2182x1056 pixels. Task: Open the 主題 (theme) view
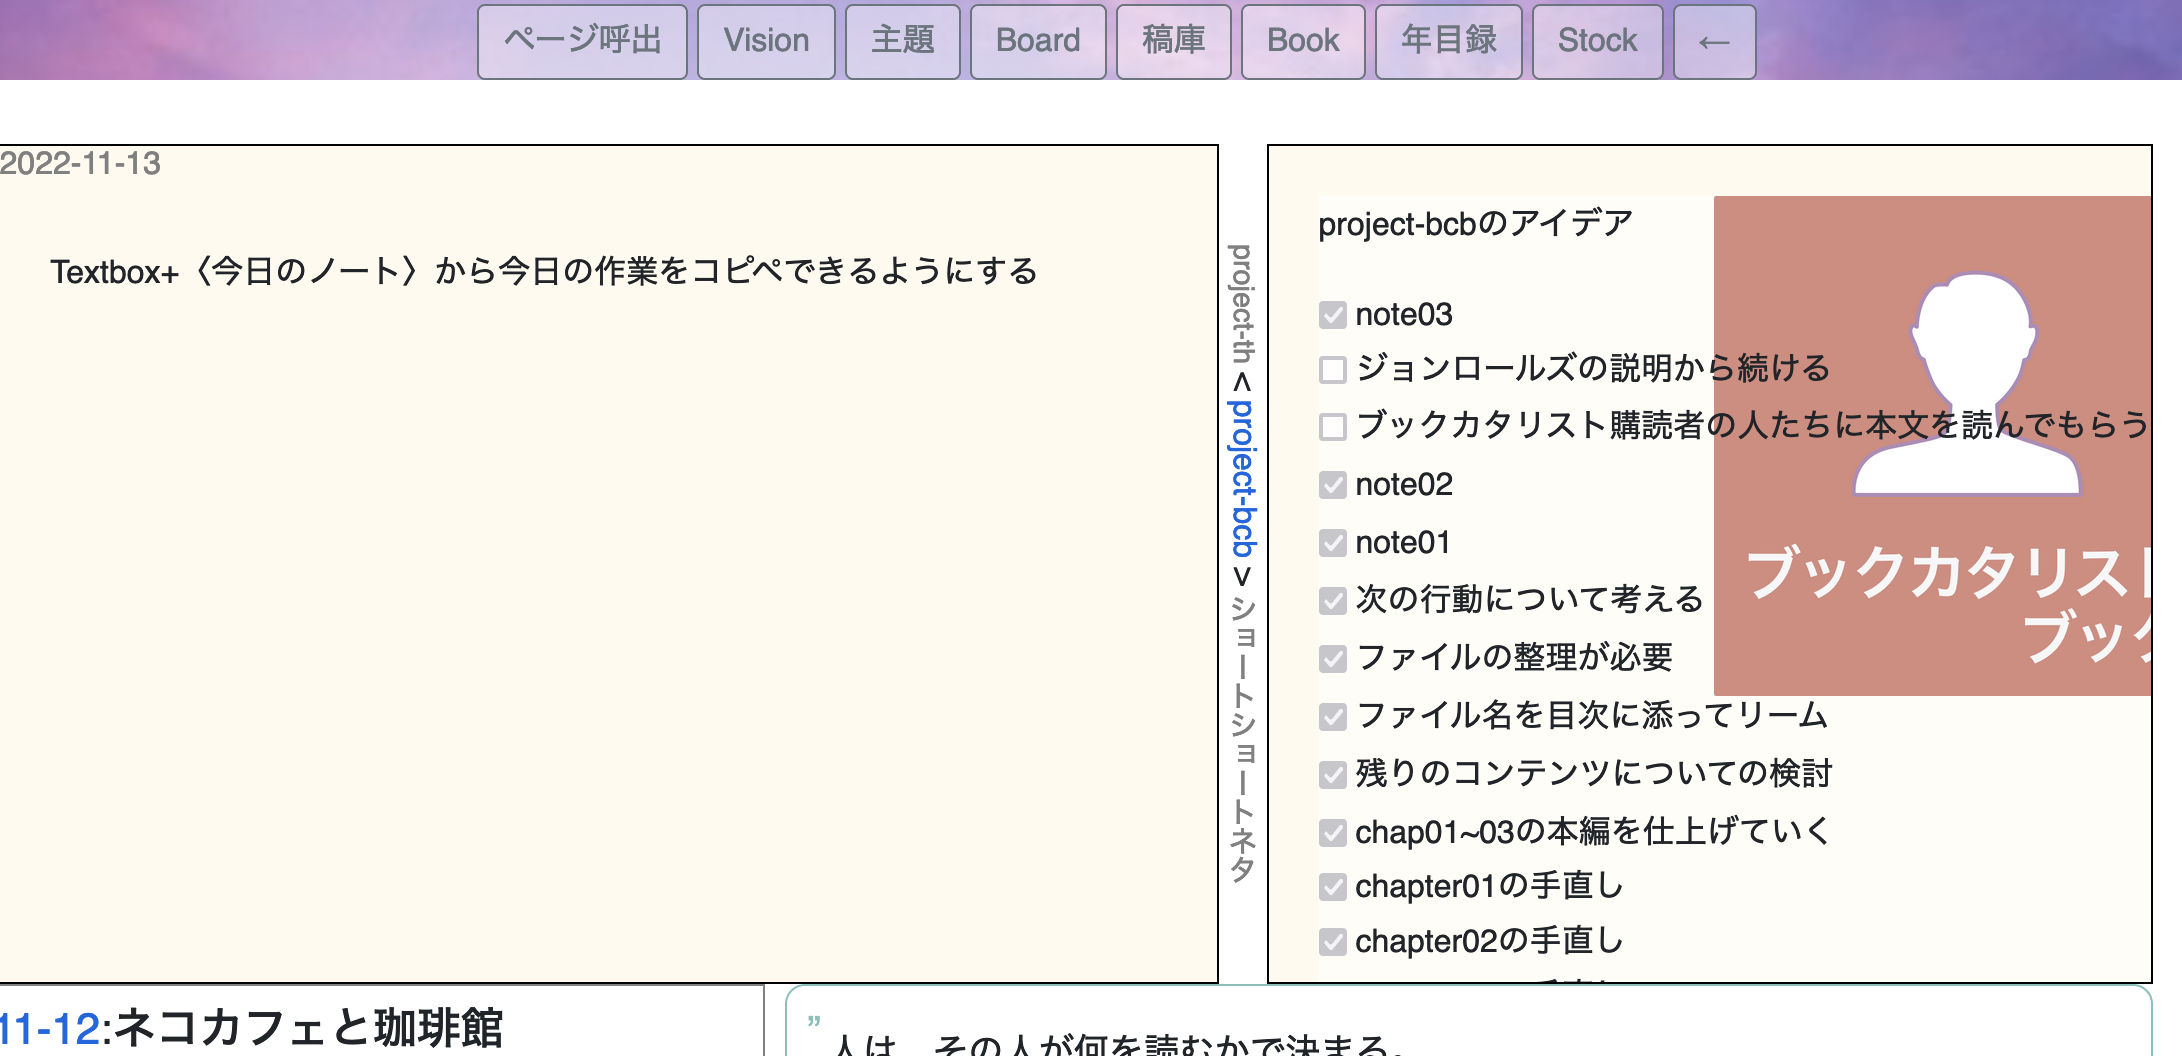pos(903,41)
